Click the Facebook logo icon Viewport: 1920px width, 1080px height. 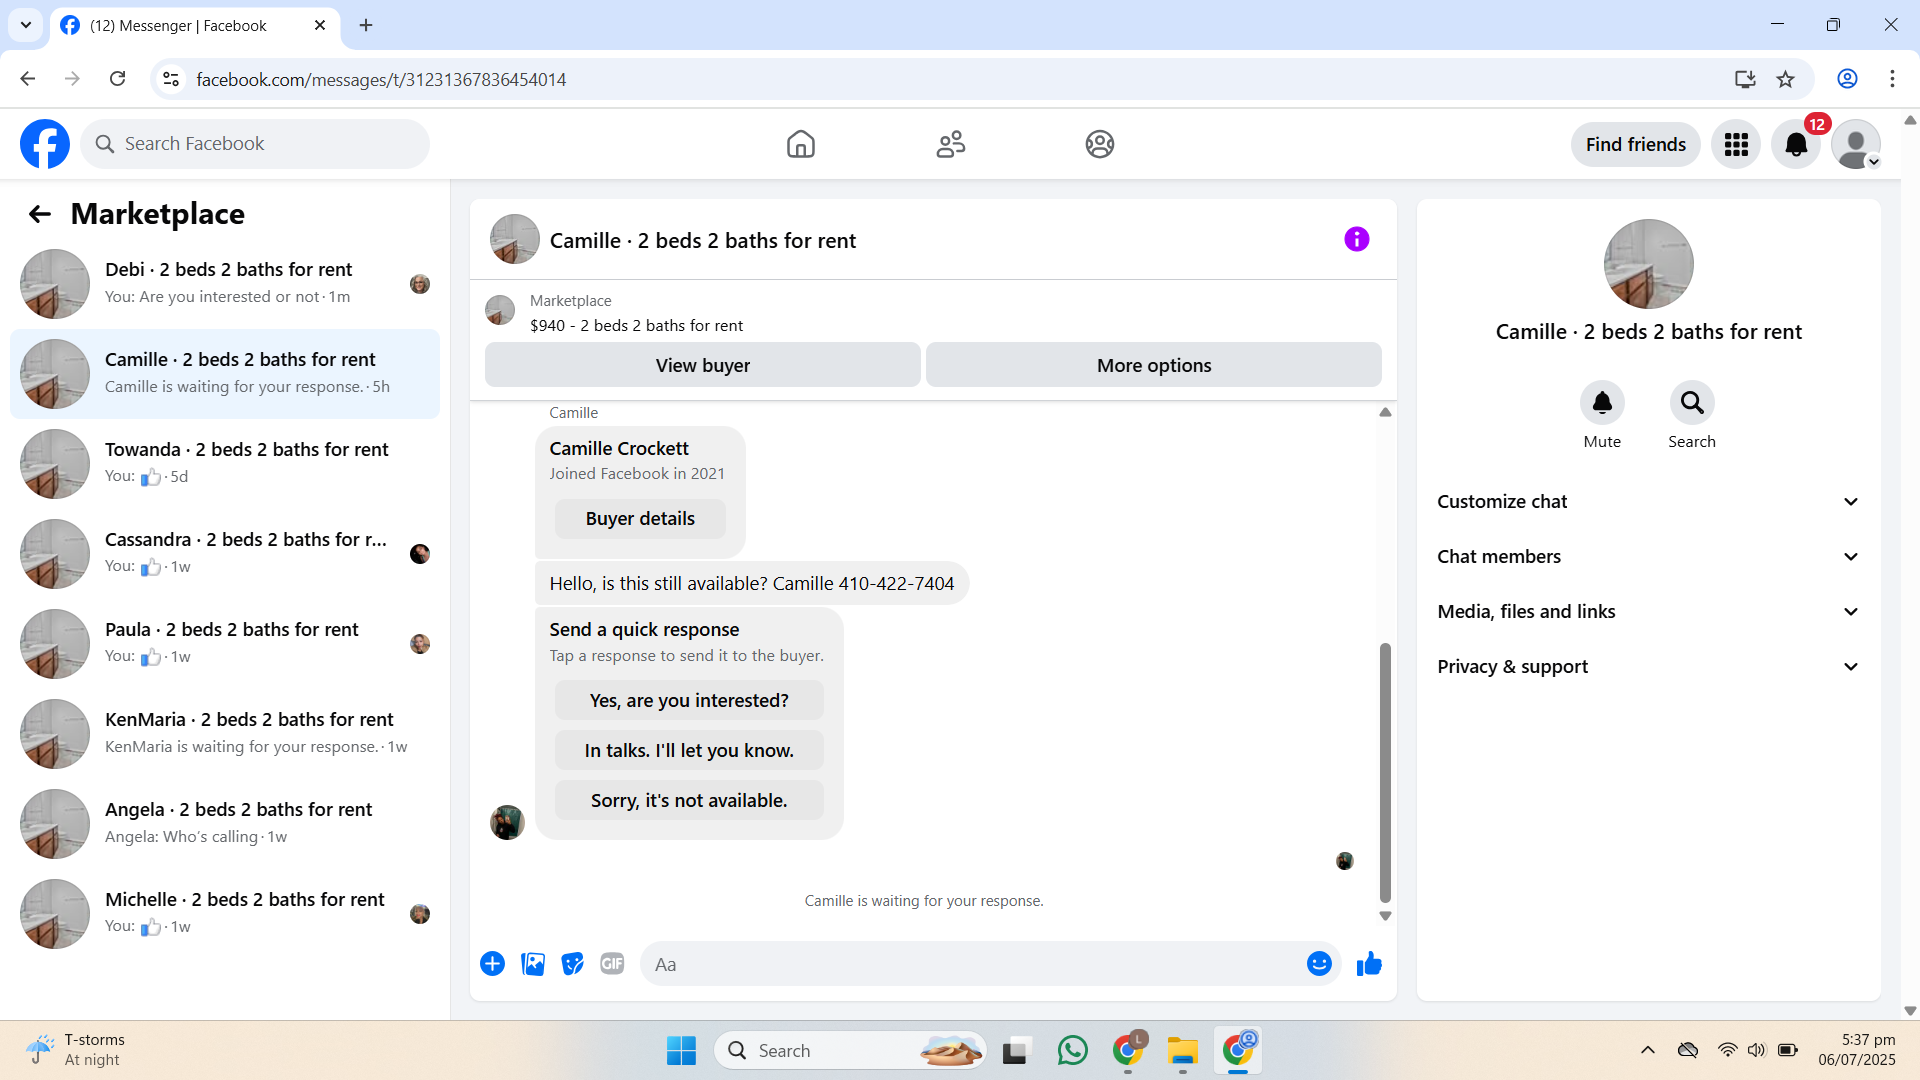(x=45, y=144)
